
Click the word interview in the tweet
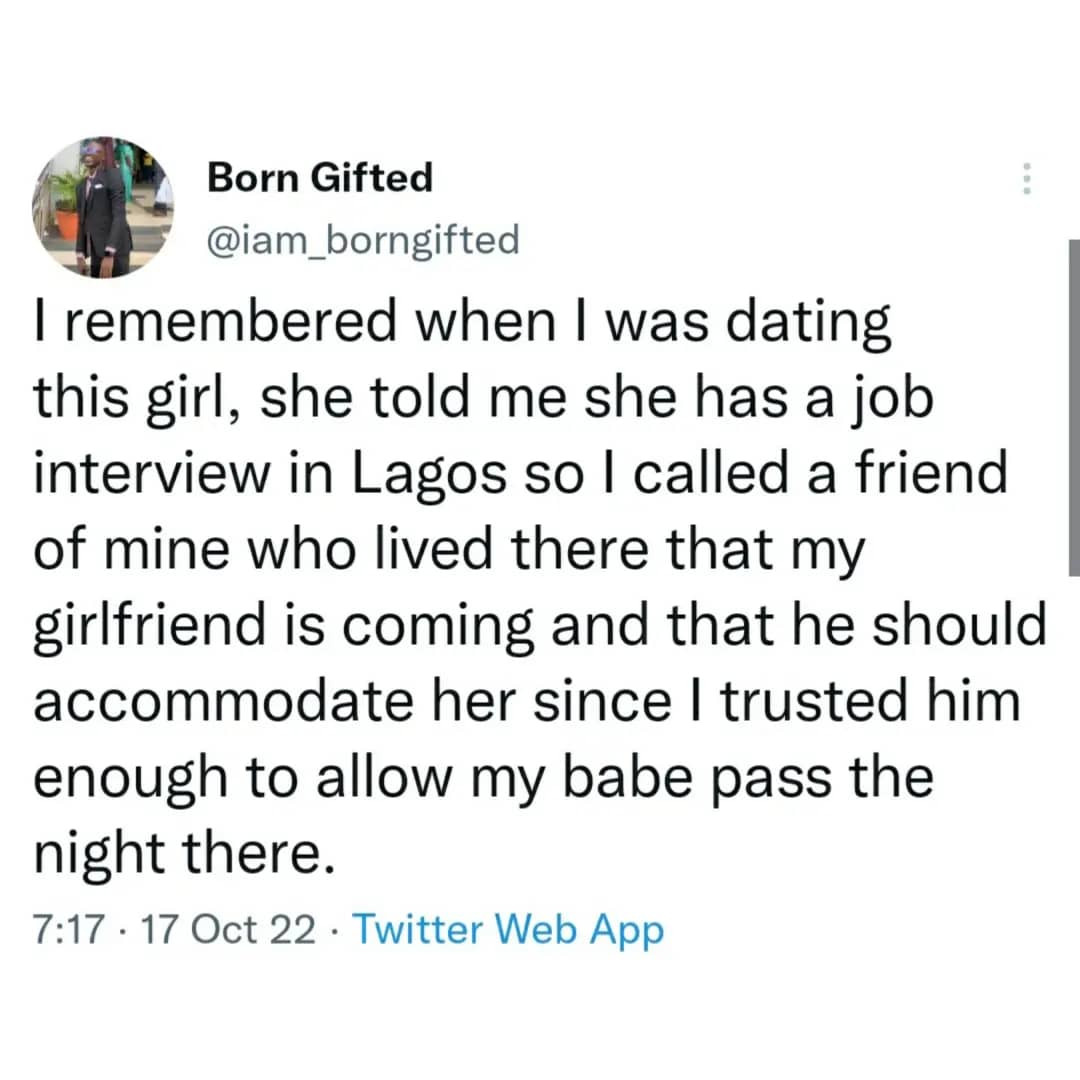152,475
